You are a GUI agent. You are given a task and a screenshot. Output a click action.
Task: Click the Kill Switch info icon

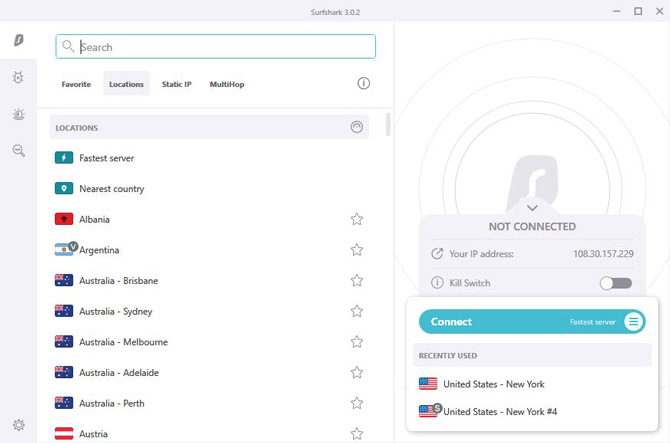[437, 282]
